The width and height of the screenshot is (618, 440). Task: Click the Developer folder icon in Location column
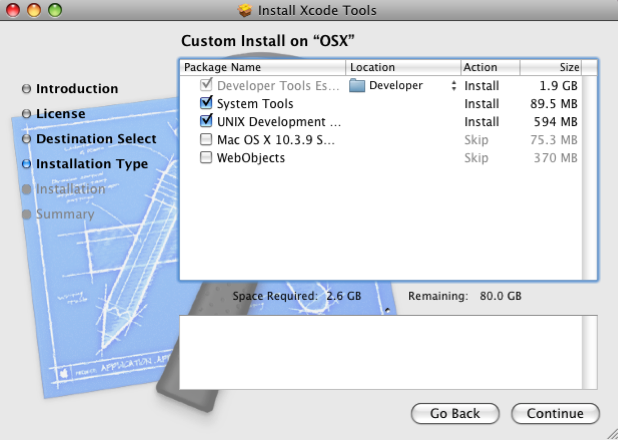click(357, 86)
